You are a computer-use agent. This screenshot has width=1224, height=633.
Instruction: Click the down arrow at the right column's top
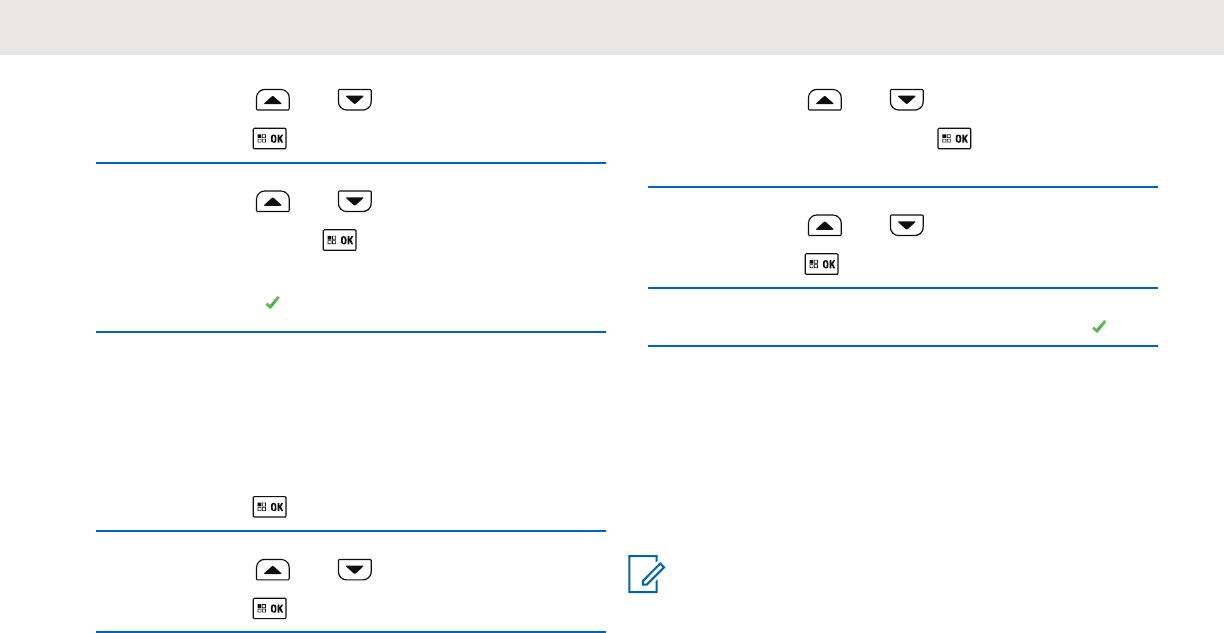(x=907, y=99)
